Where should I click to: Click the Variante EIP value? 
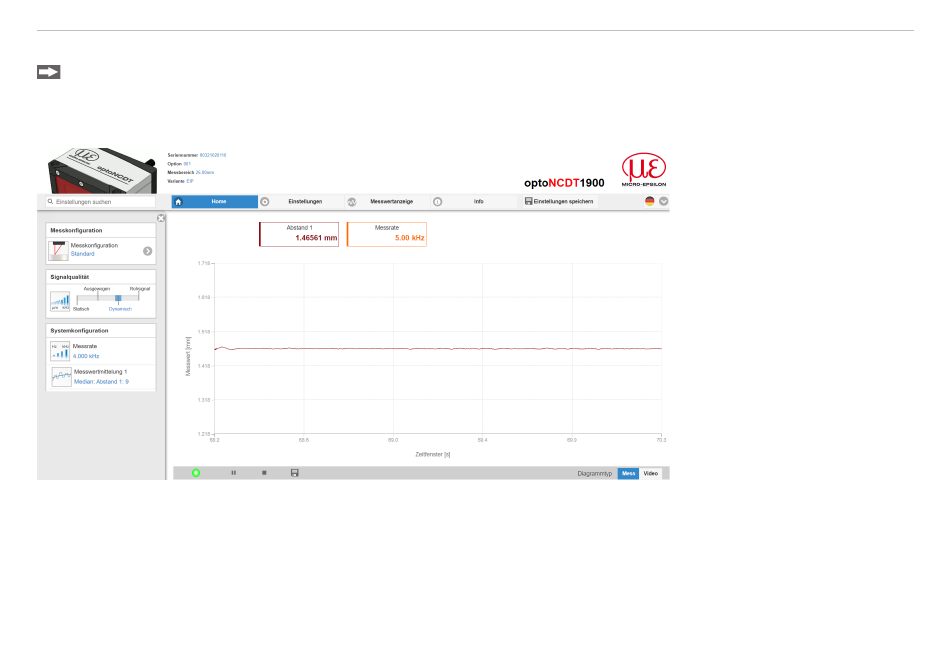click(x=190, y=181)
